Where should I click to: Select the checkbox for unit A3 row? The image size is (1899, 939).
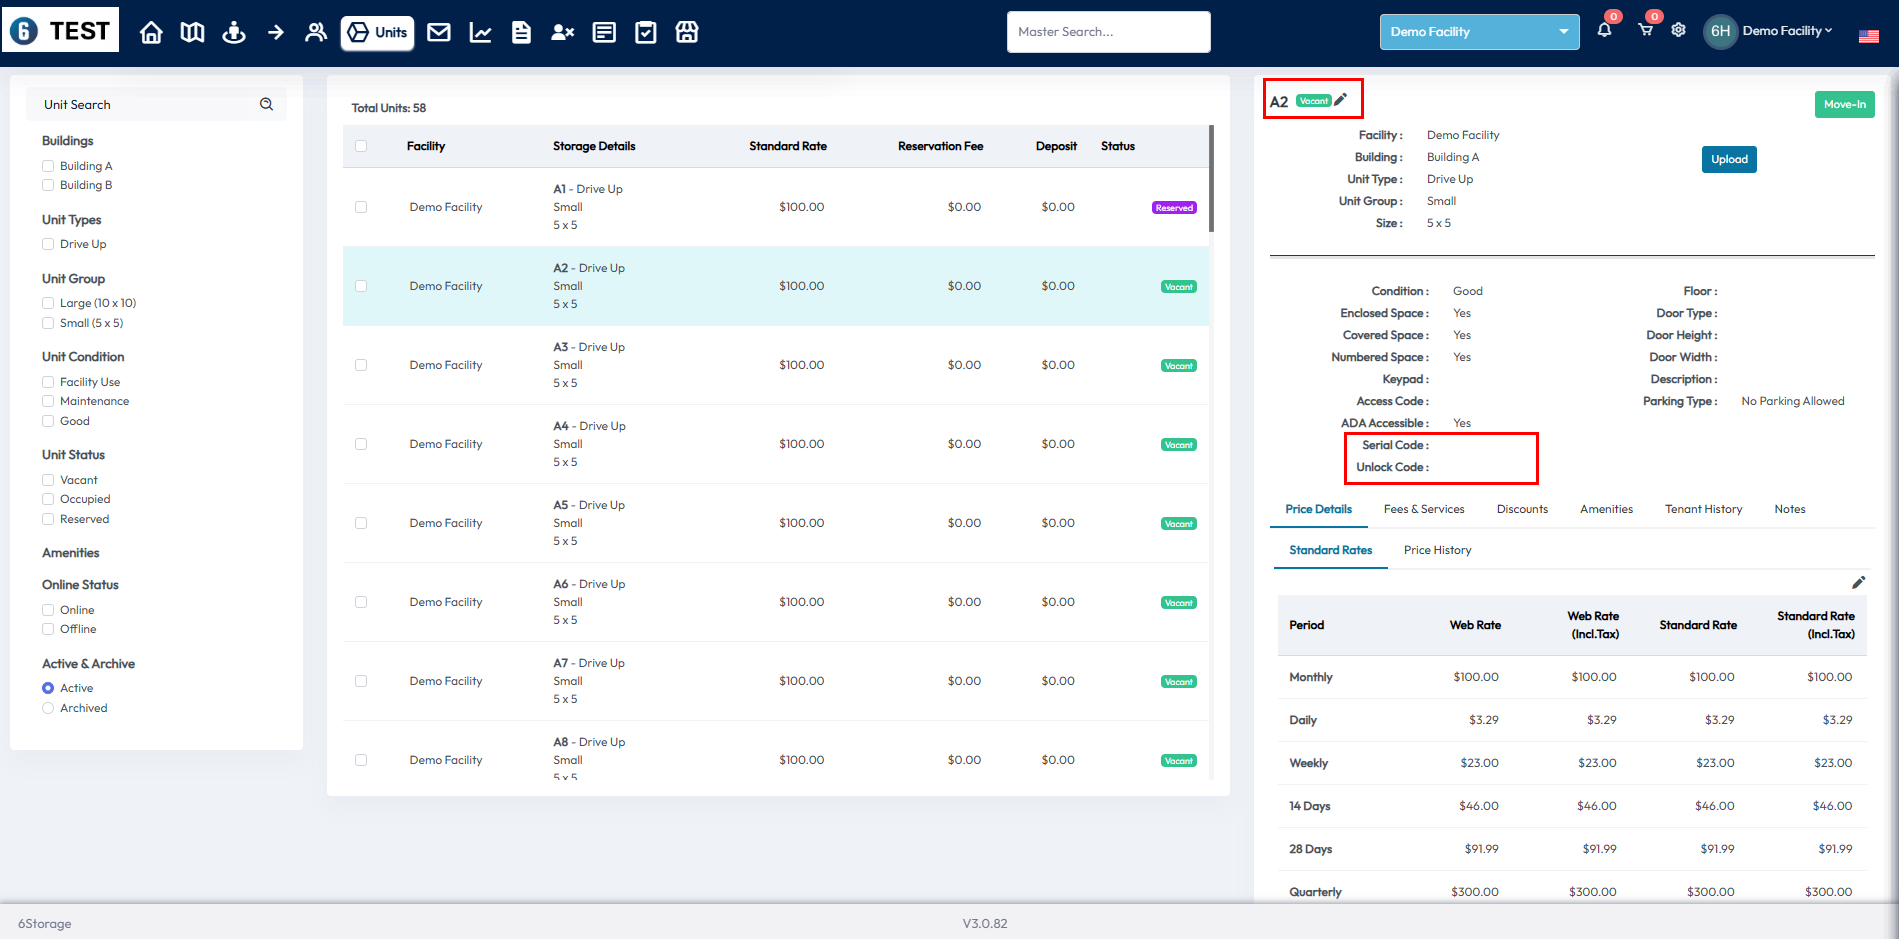(361, 365)
